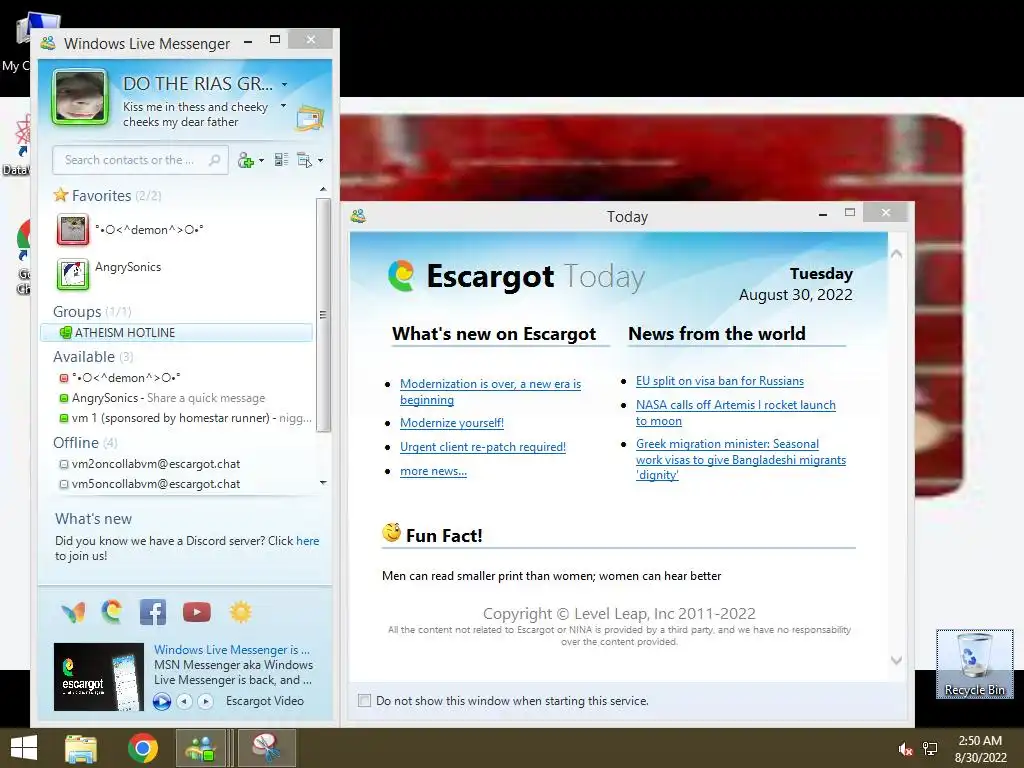Open the Escargot icon in the bottom bar
Screen dimensions: 1024x768
pyautogui.click(x=112, y=612)
